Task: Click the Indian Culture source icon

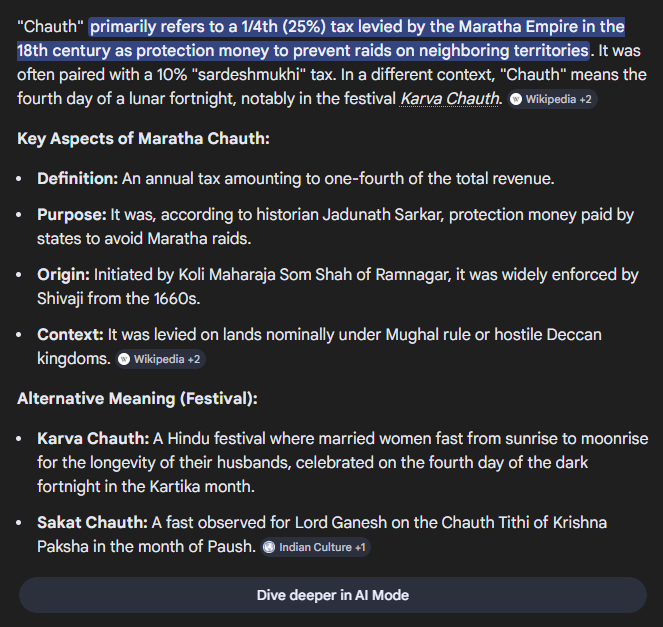Action: click(270, 548)
